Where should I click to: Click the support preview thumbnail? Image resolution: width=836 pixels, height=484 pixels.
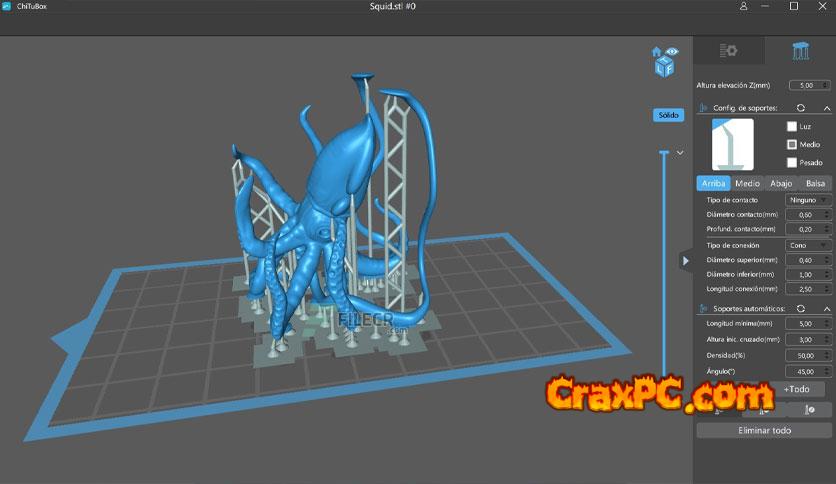pyautogui.click(x=733, y=144)
